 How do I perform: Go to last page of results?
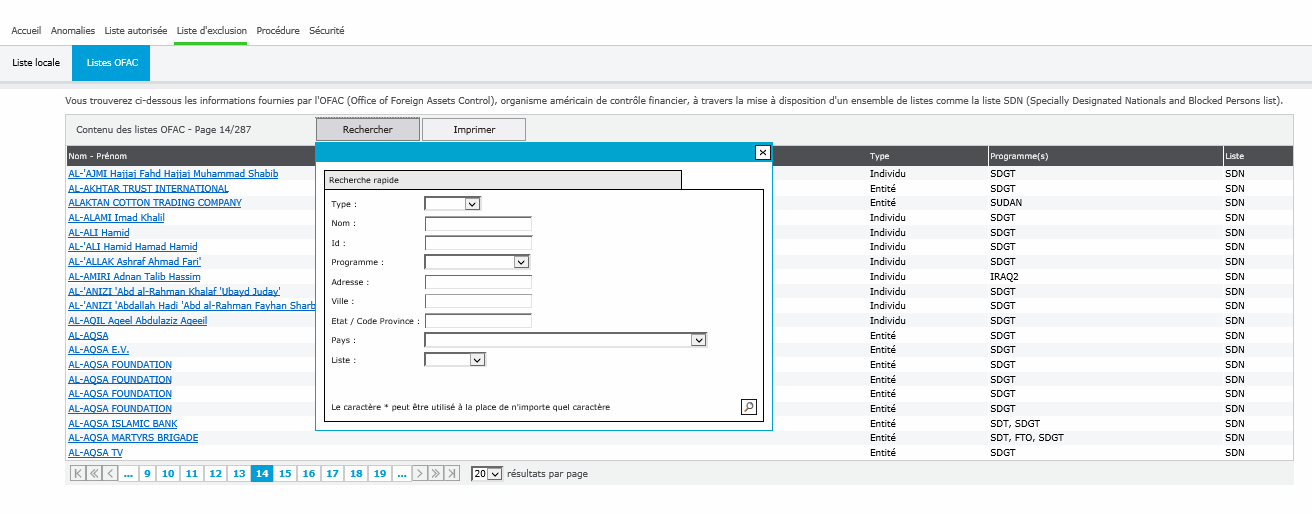(x=452, y=474)
